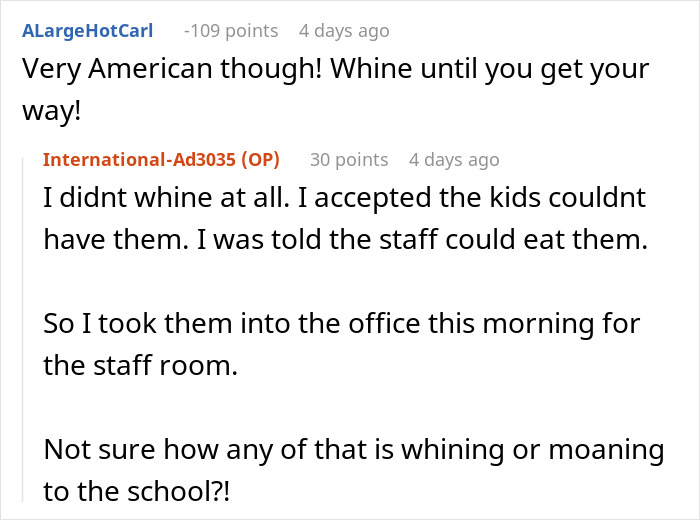The image size is (700, 520).
Task: Click the -109 points score
Action: 231,31
